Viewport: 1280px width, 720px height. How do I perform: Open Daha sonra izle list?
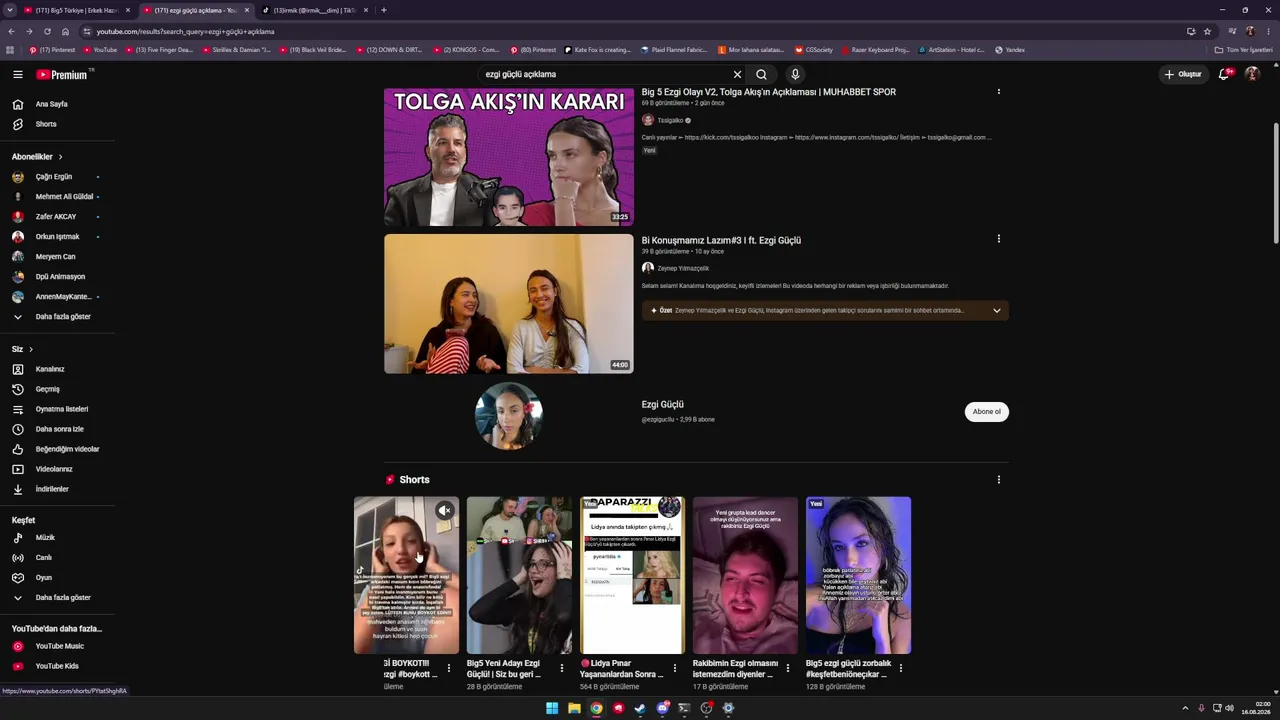[60, 429]
